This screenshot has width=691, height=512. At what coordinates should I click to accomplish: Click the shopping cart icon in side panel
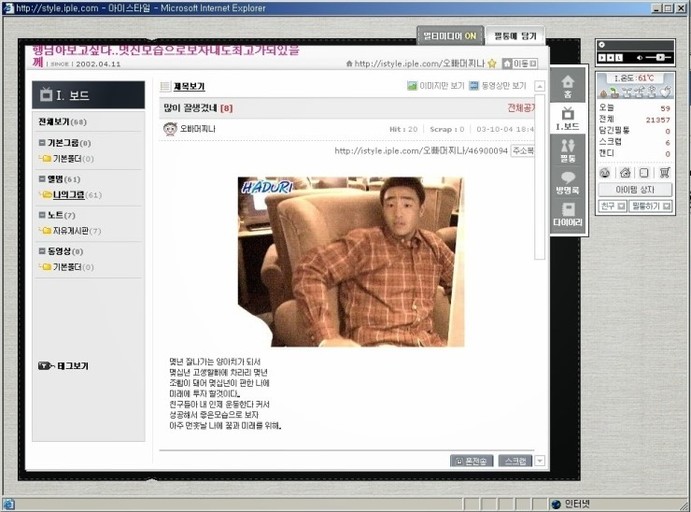[x=664, y=172]
